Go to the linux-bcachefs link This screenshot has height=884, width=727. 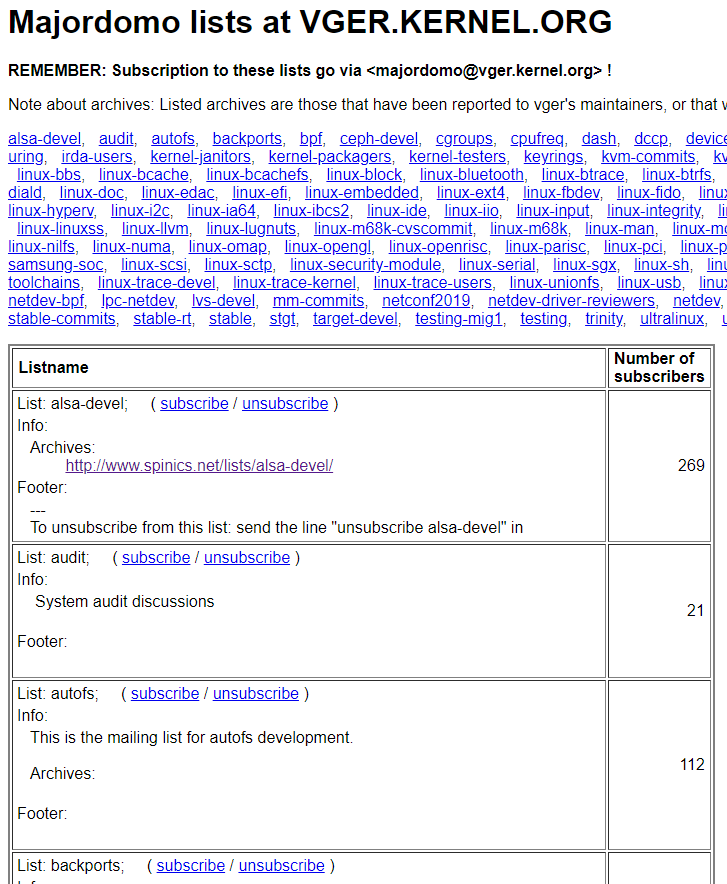coord(257,175)
